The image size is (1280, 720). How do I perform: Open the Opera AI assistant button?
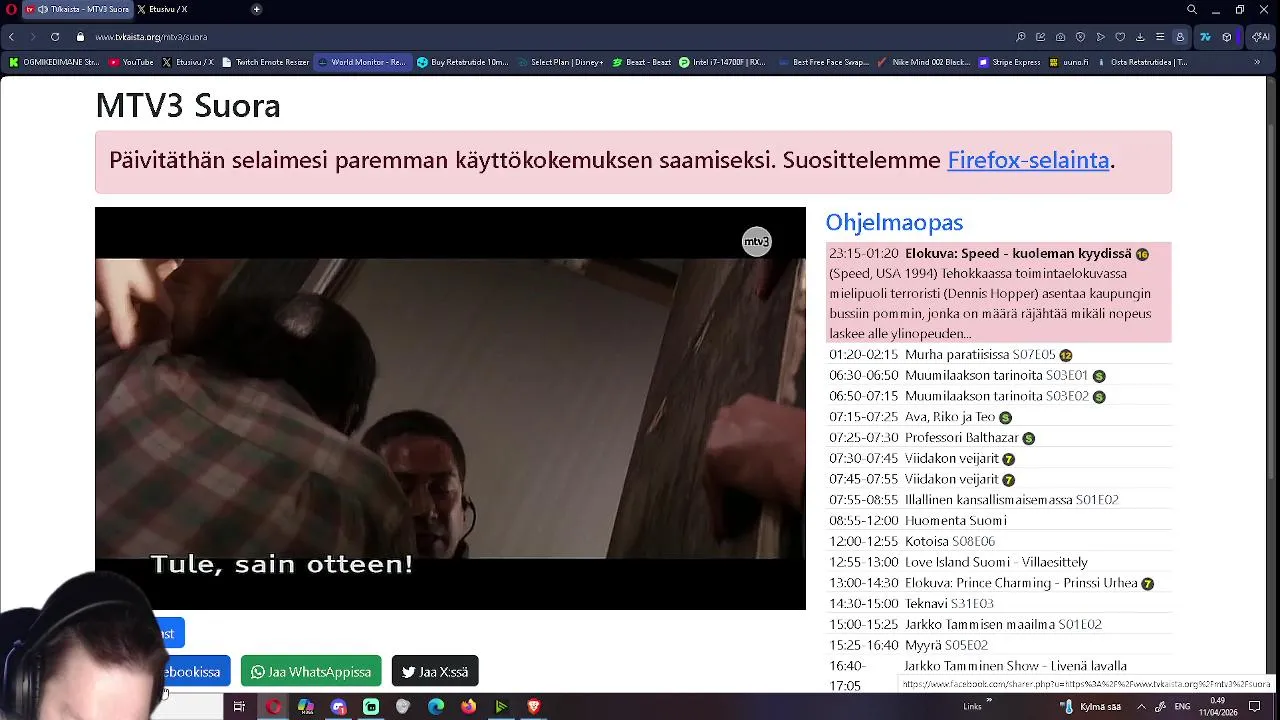pyautogui.click(x=1260, y=37)
